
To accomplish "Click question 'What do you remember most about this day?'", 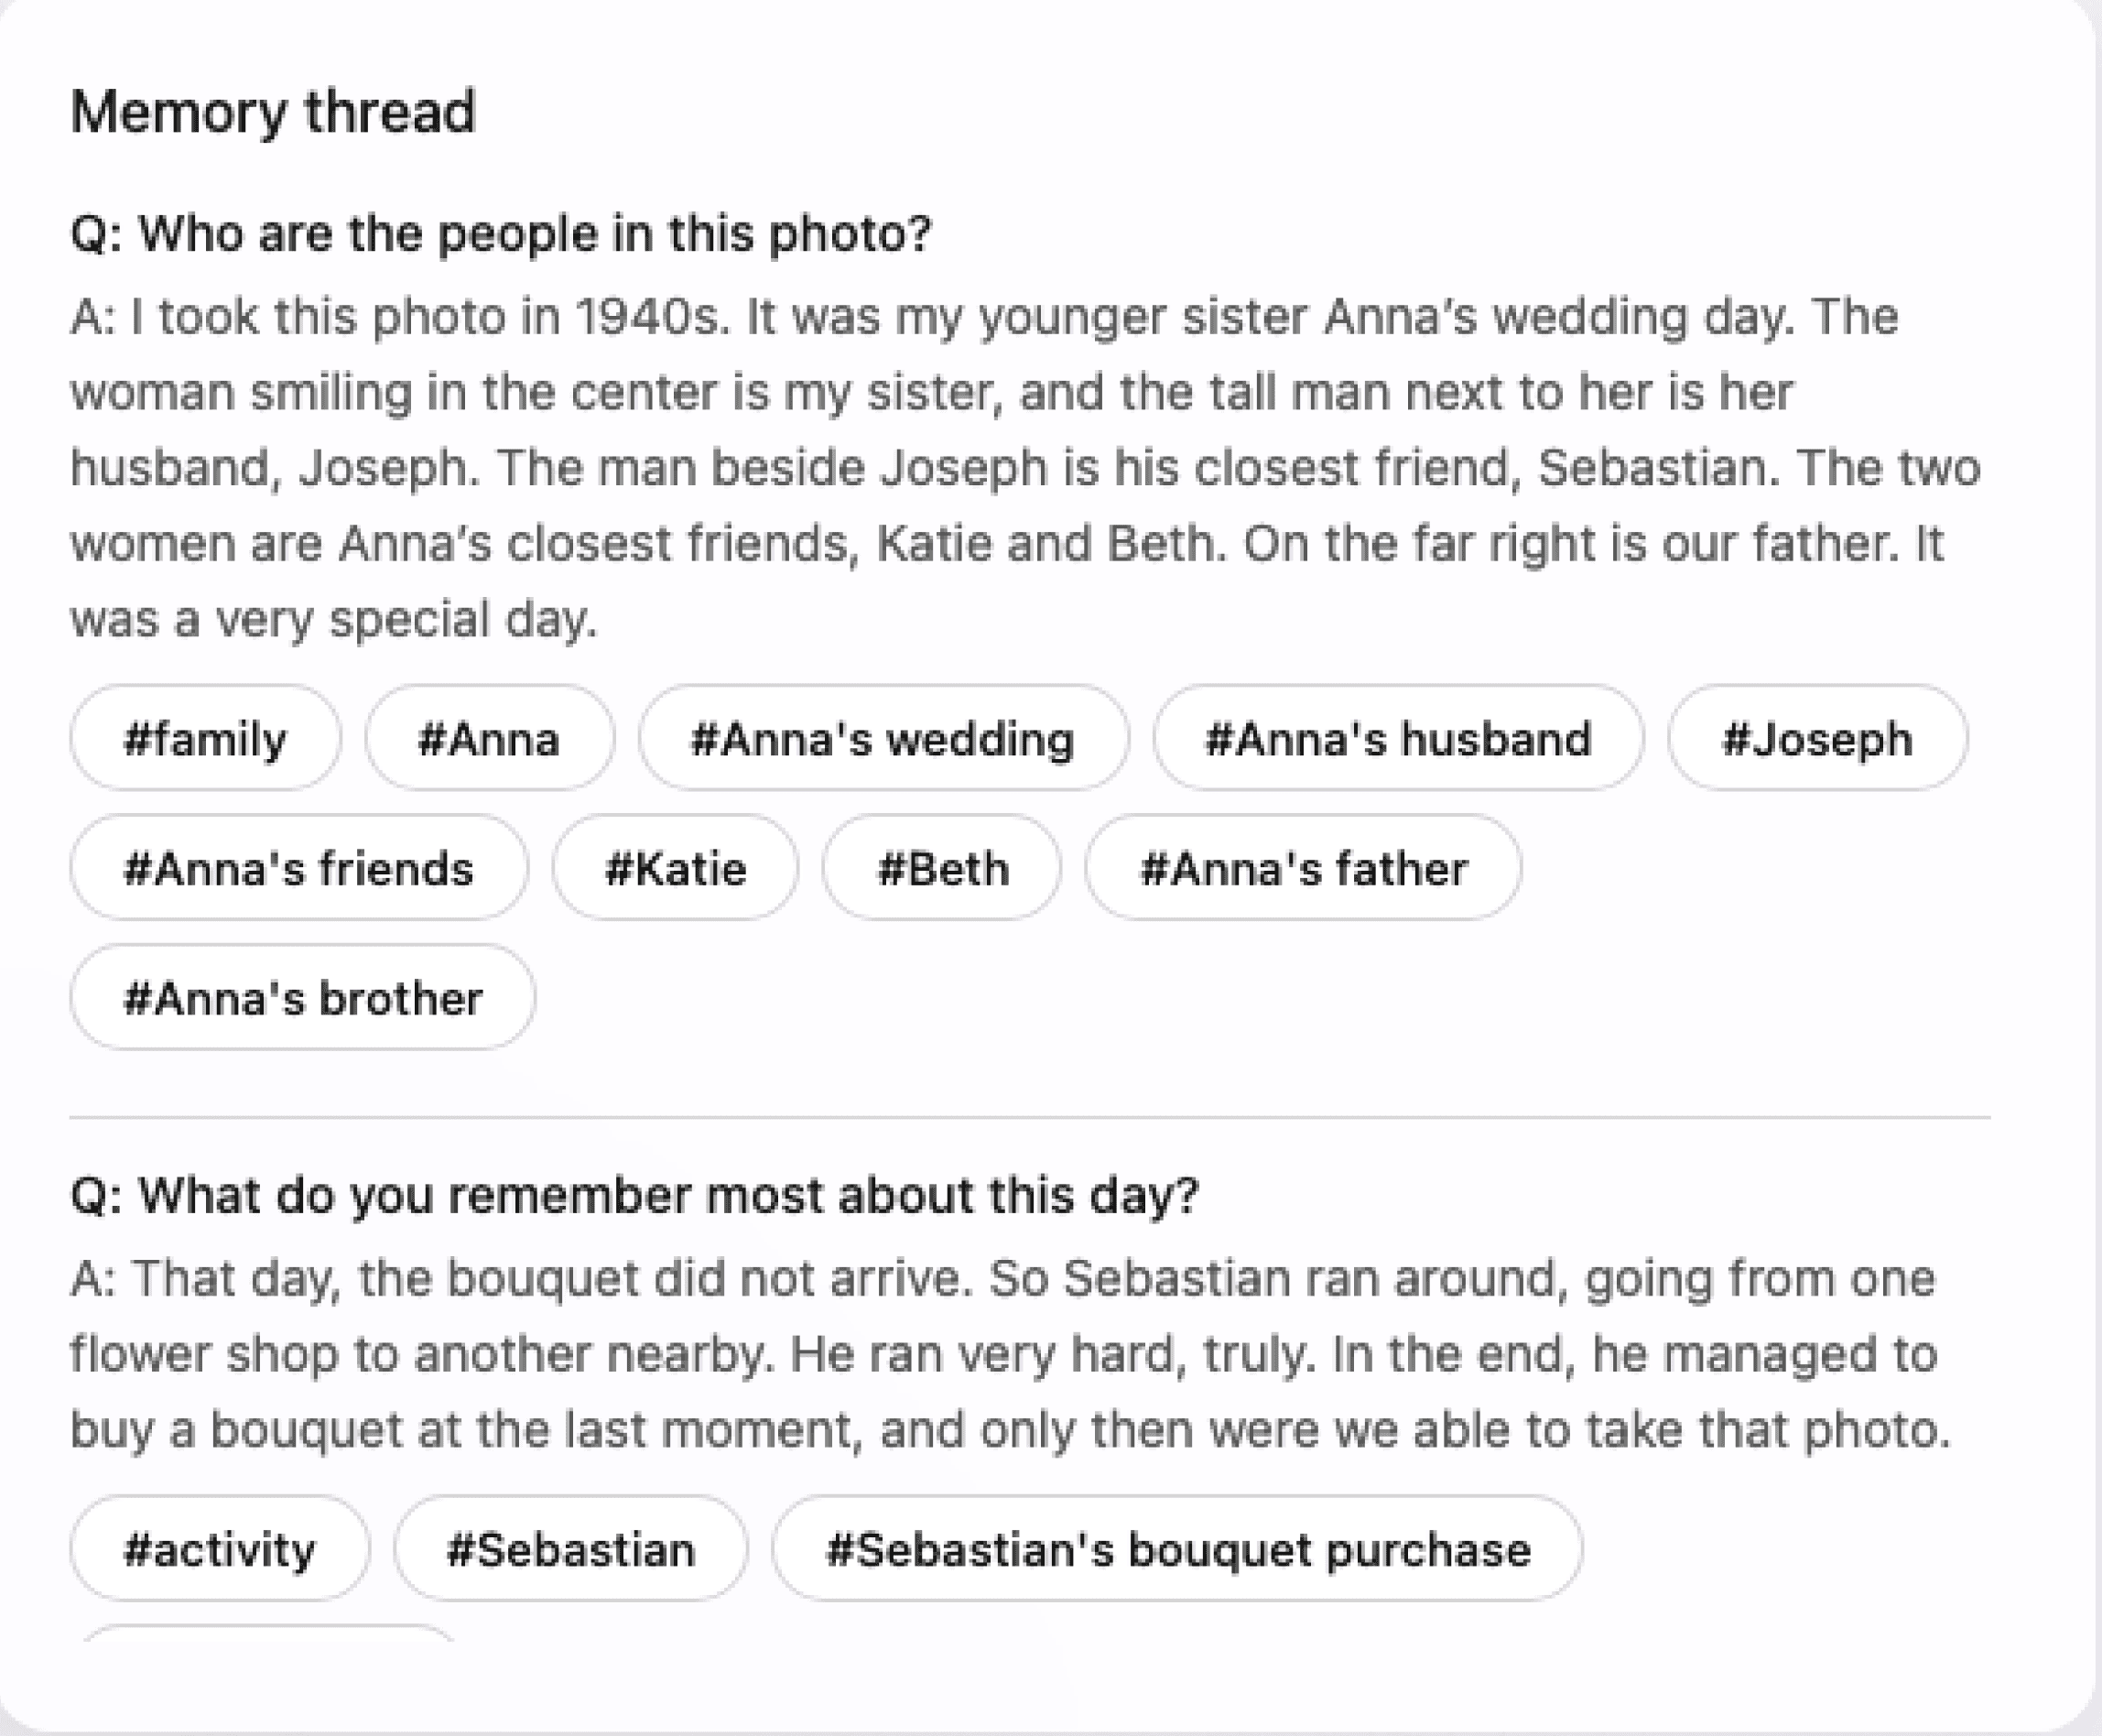I will [x=634, y=1195].
